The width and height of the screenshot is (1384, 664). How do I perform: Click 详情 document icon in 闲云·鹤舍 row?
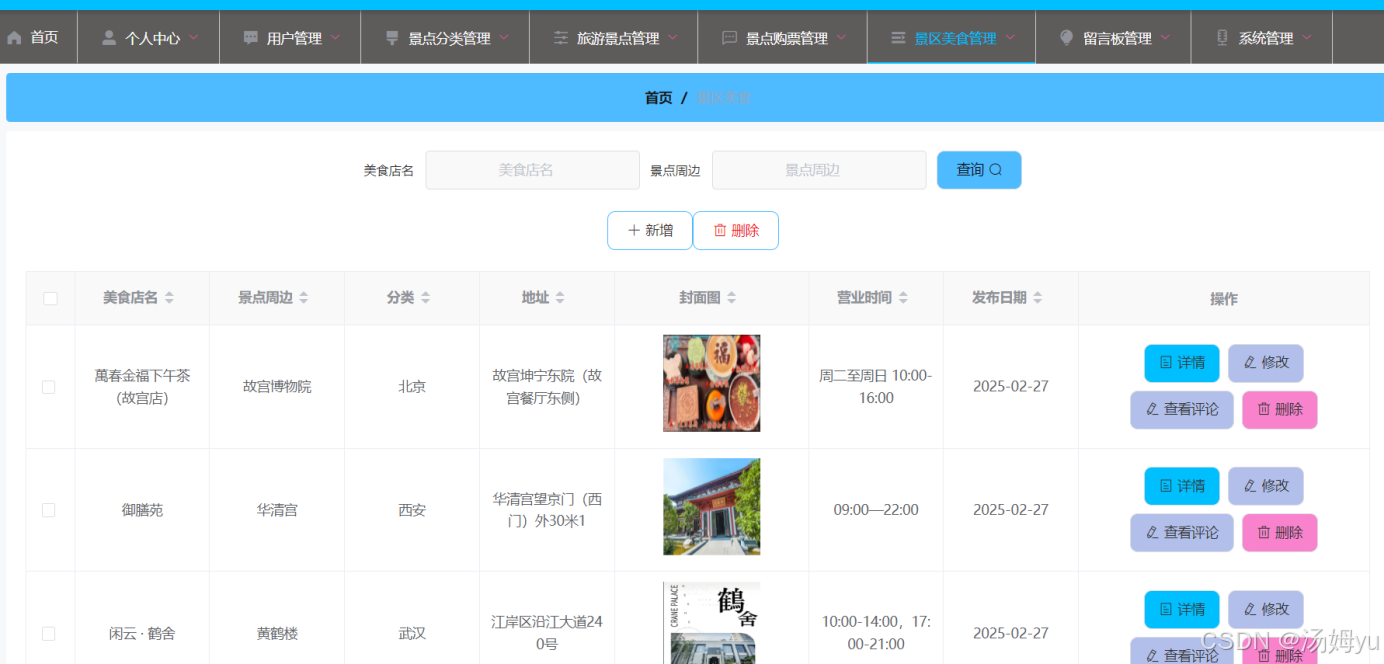click(1166, 609)
